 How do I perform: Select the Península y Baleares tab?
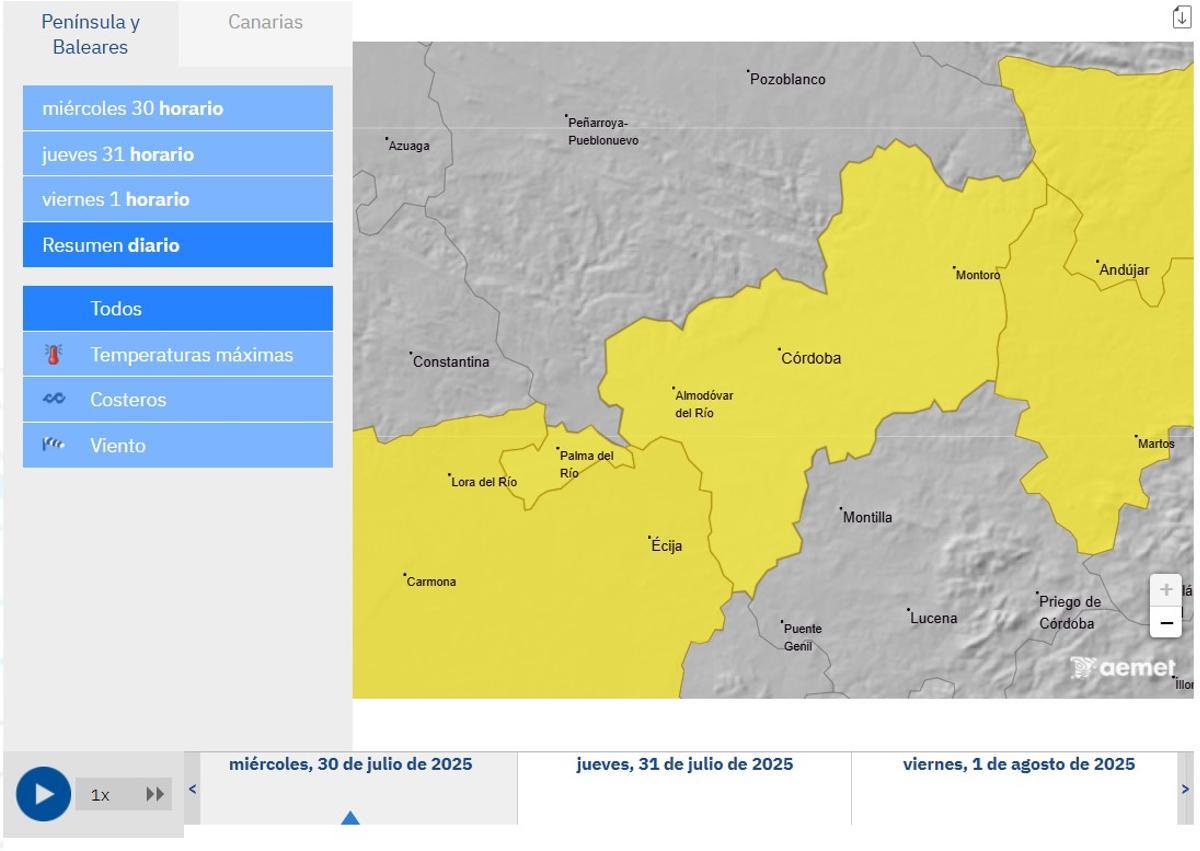[90, 34]
